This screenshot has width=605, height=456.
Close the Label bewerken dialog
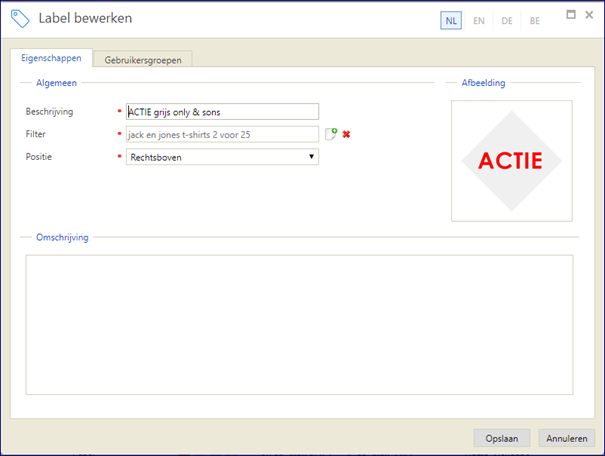point(589,15)
